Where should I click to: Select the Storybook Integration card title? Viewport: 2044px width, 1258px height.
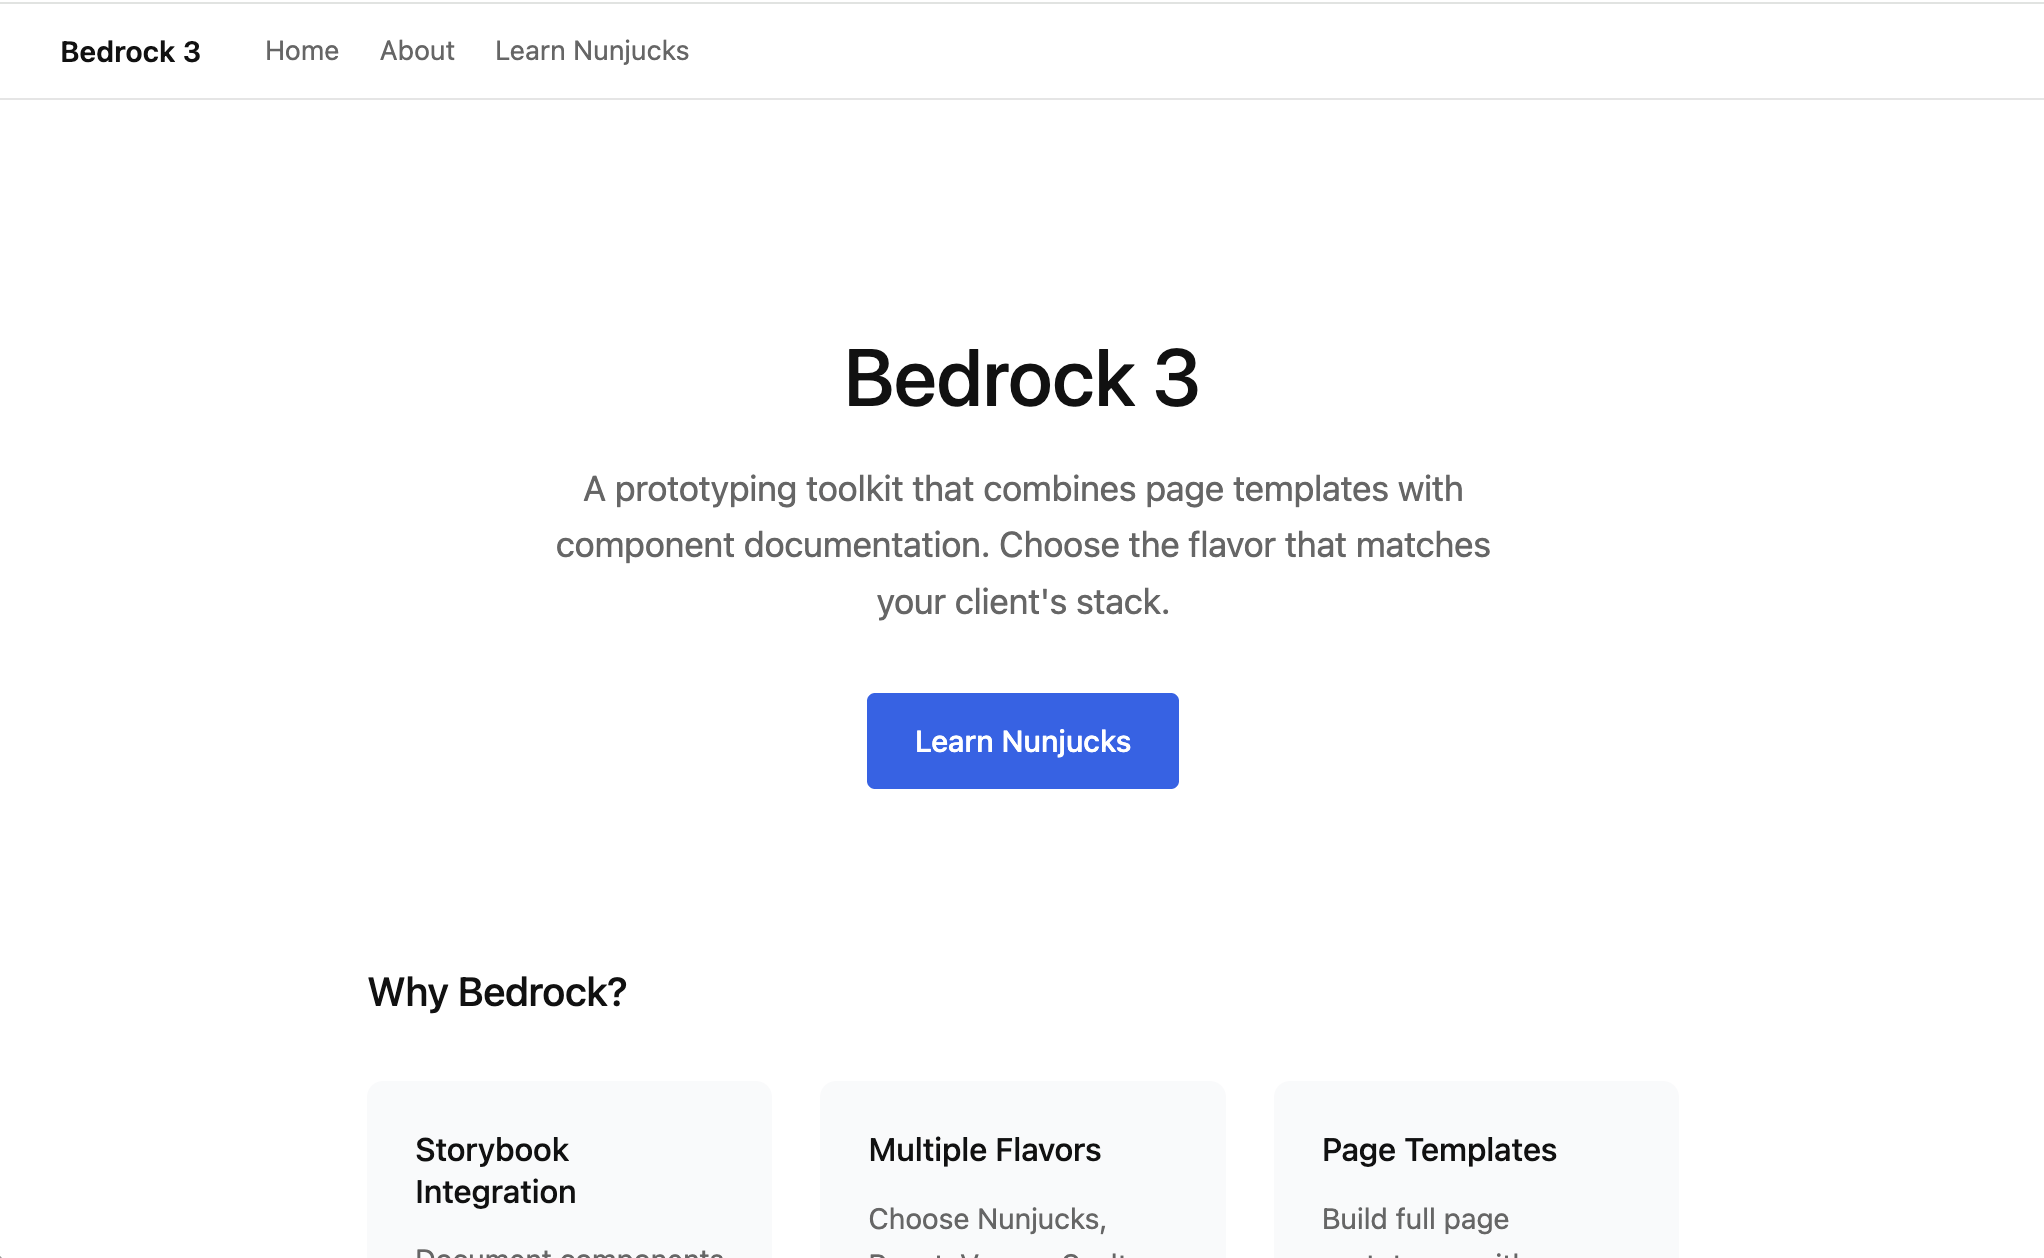[495, 1170]
